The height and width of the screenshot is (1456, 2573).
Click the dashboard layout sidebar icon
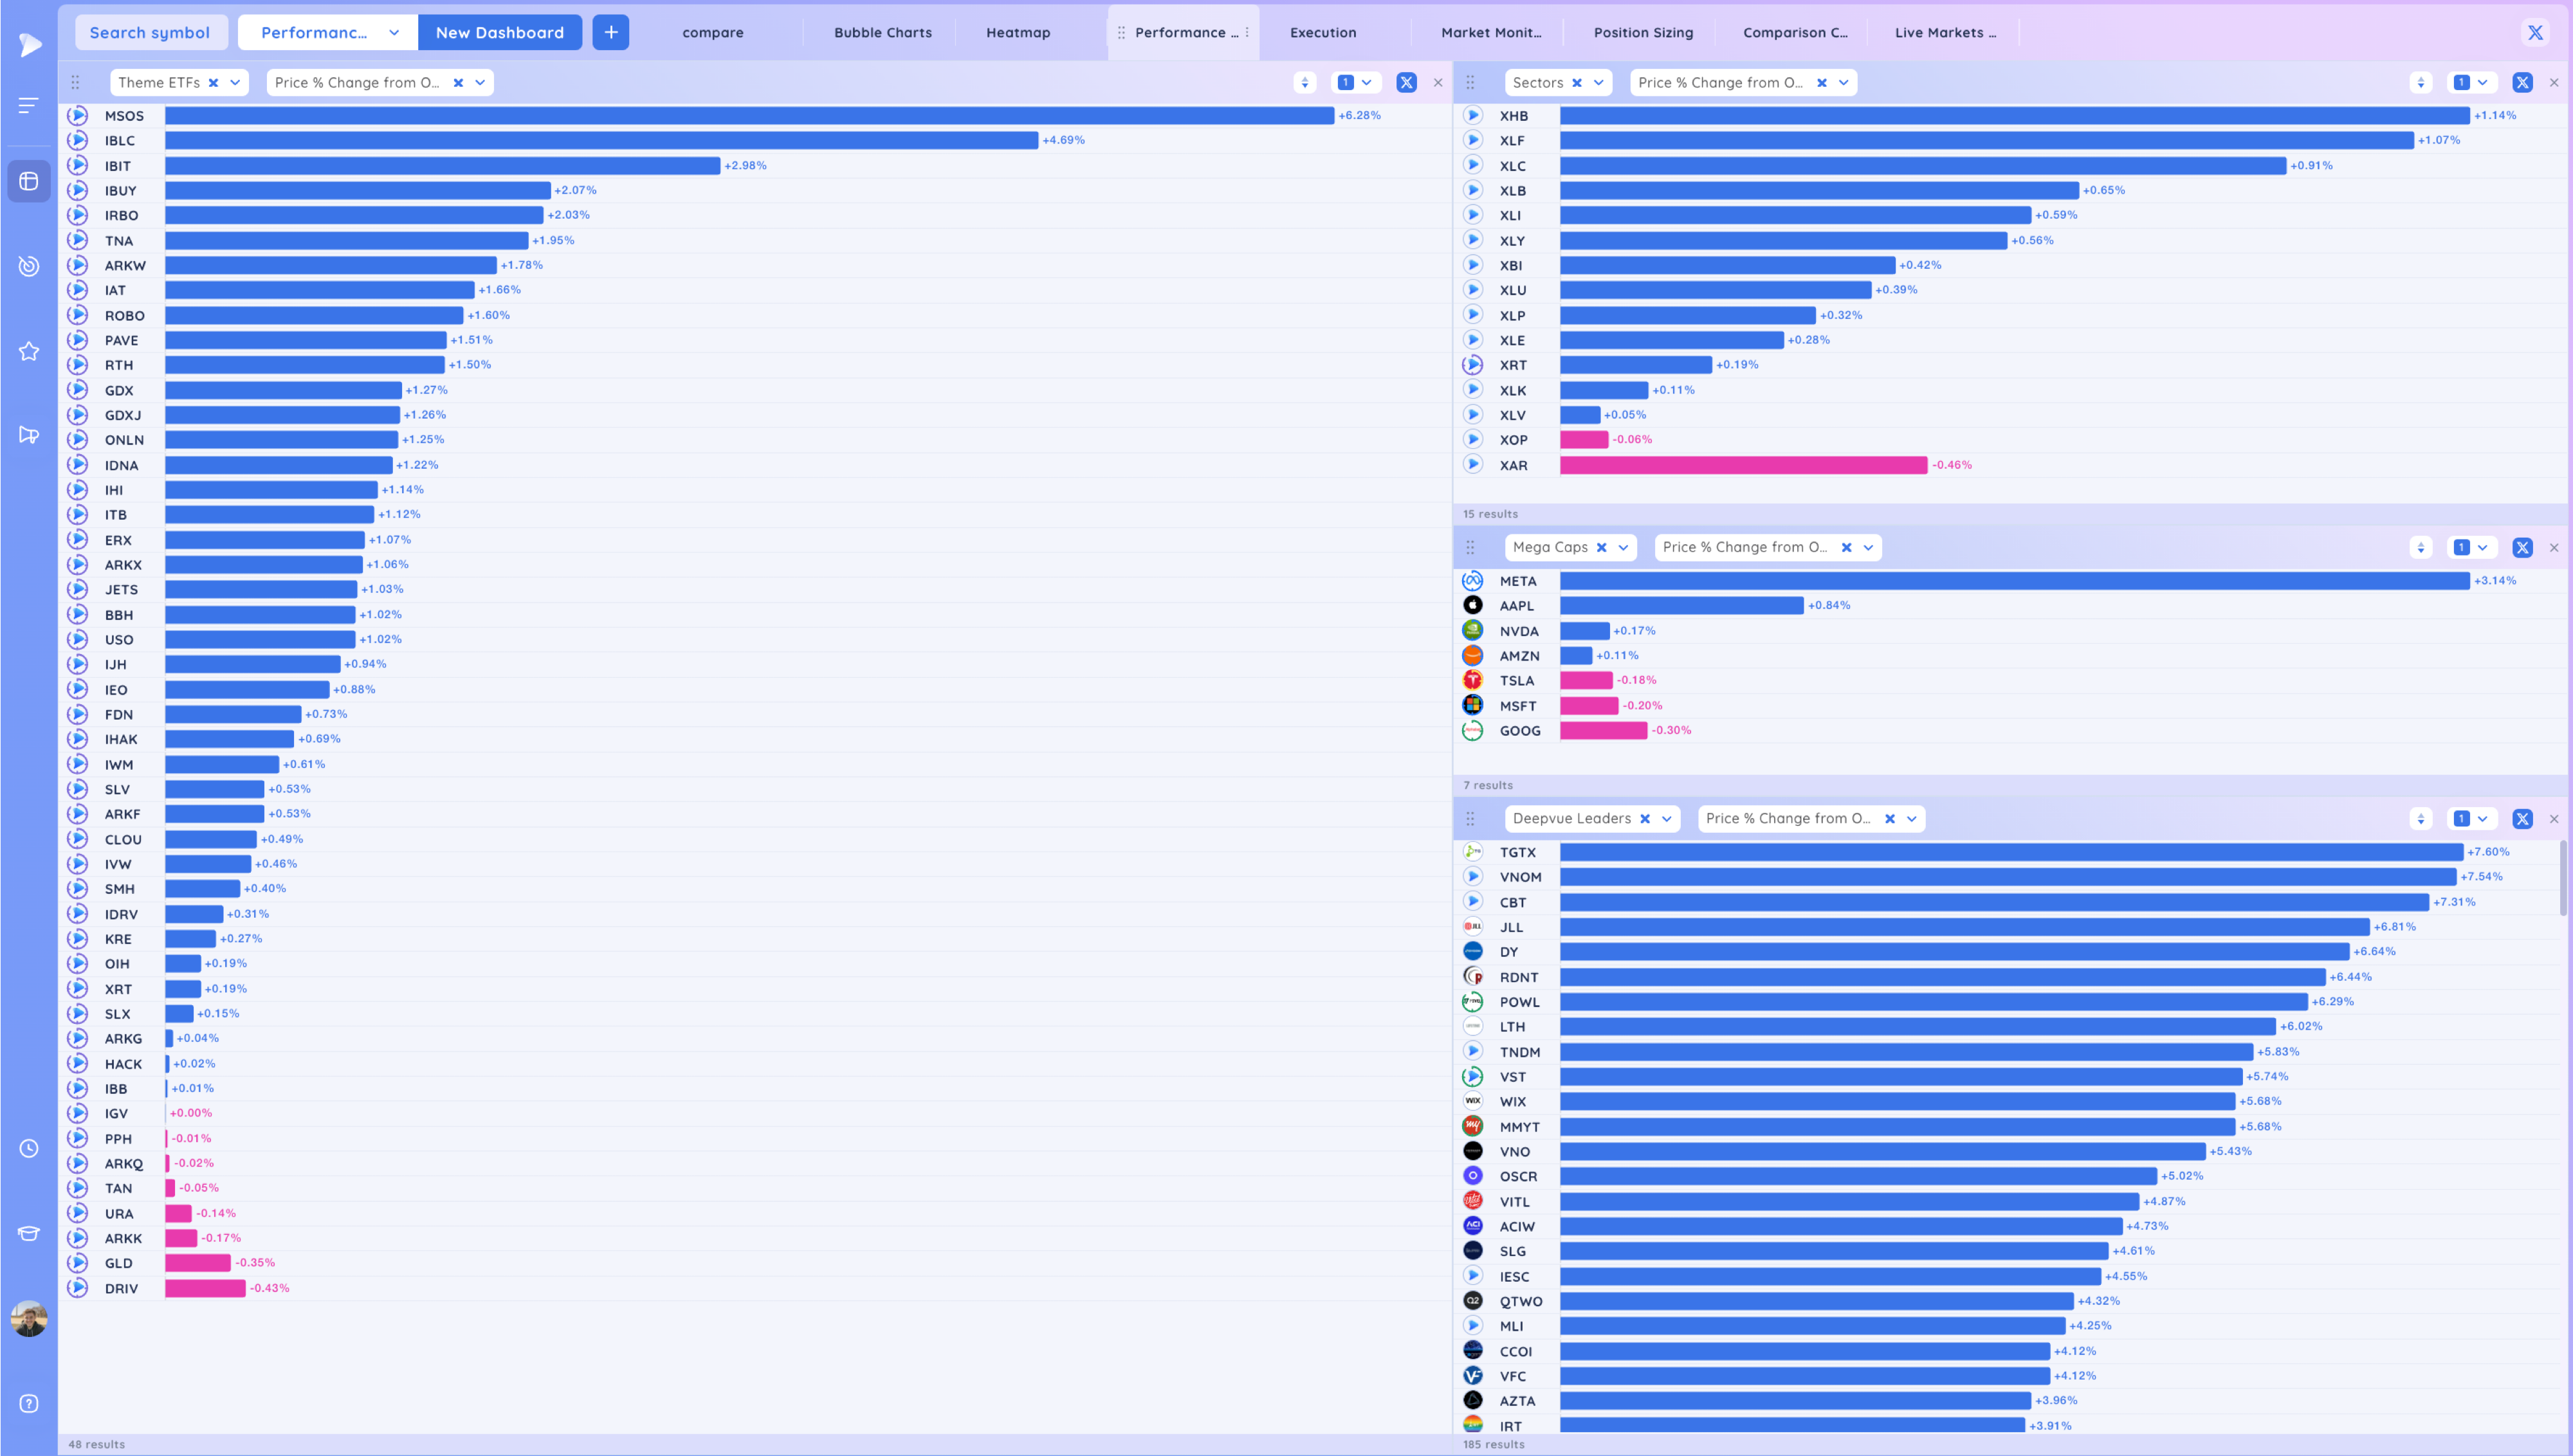(x=28, y=181)
